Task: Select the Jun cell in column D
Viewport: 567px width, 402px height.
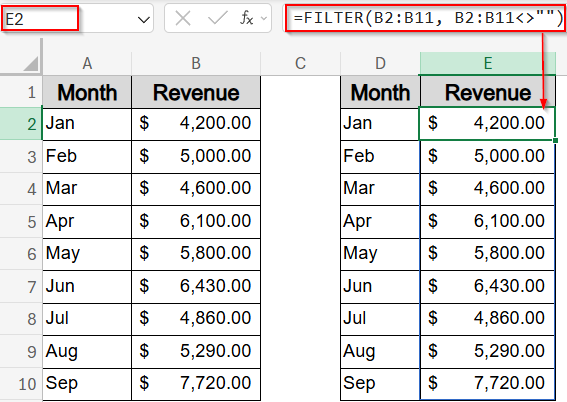Action: point(380,286)
